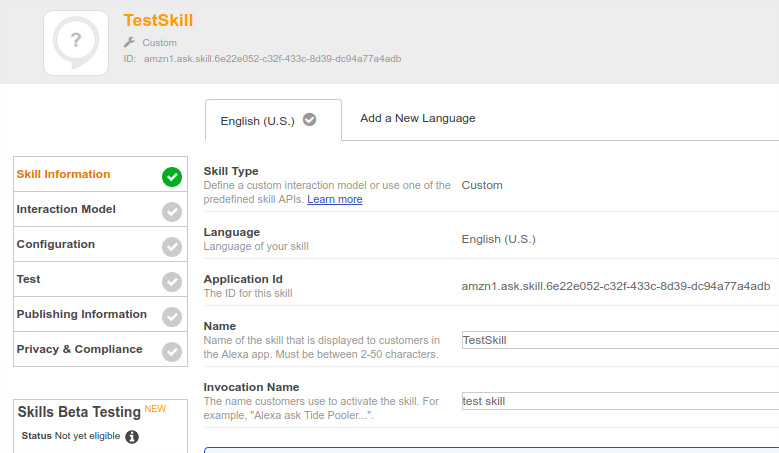This screenshot has height=453, width=779.
Task: Open the Publishing Information section
Action: pos(82,315)
